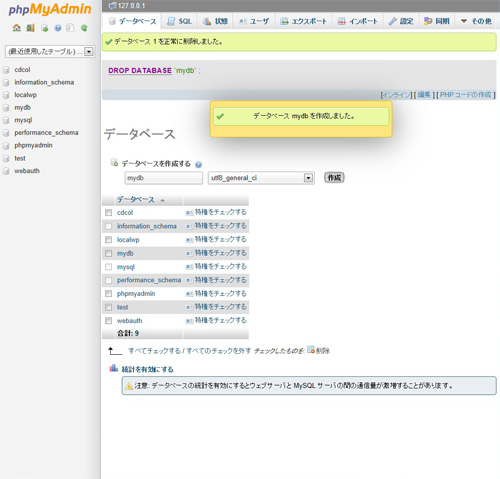Open mydb database link in the table
Screen dimensions: 500x479
(x=125, y=254)
